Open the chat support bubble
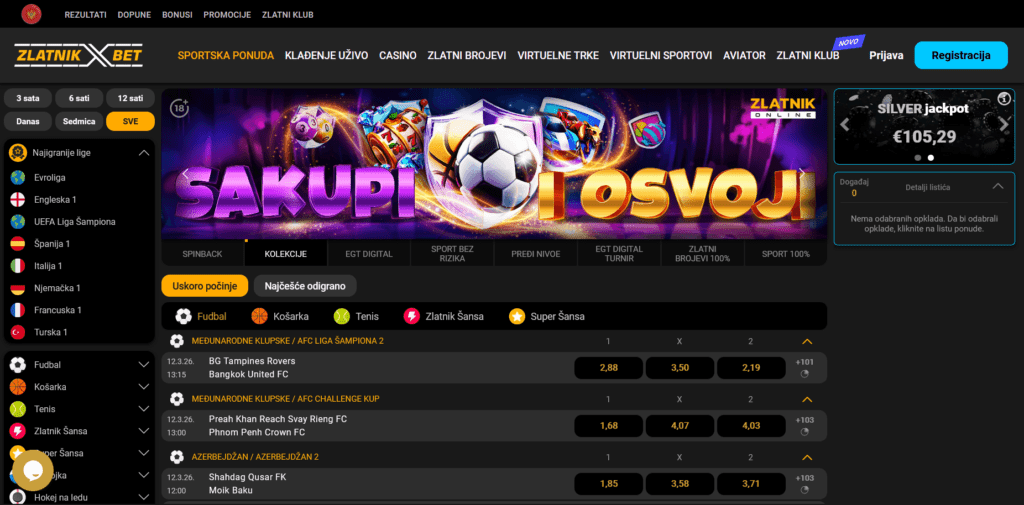The image size is (1024, 505). coord(33,470)
